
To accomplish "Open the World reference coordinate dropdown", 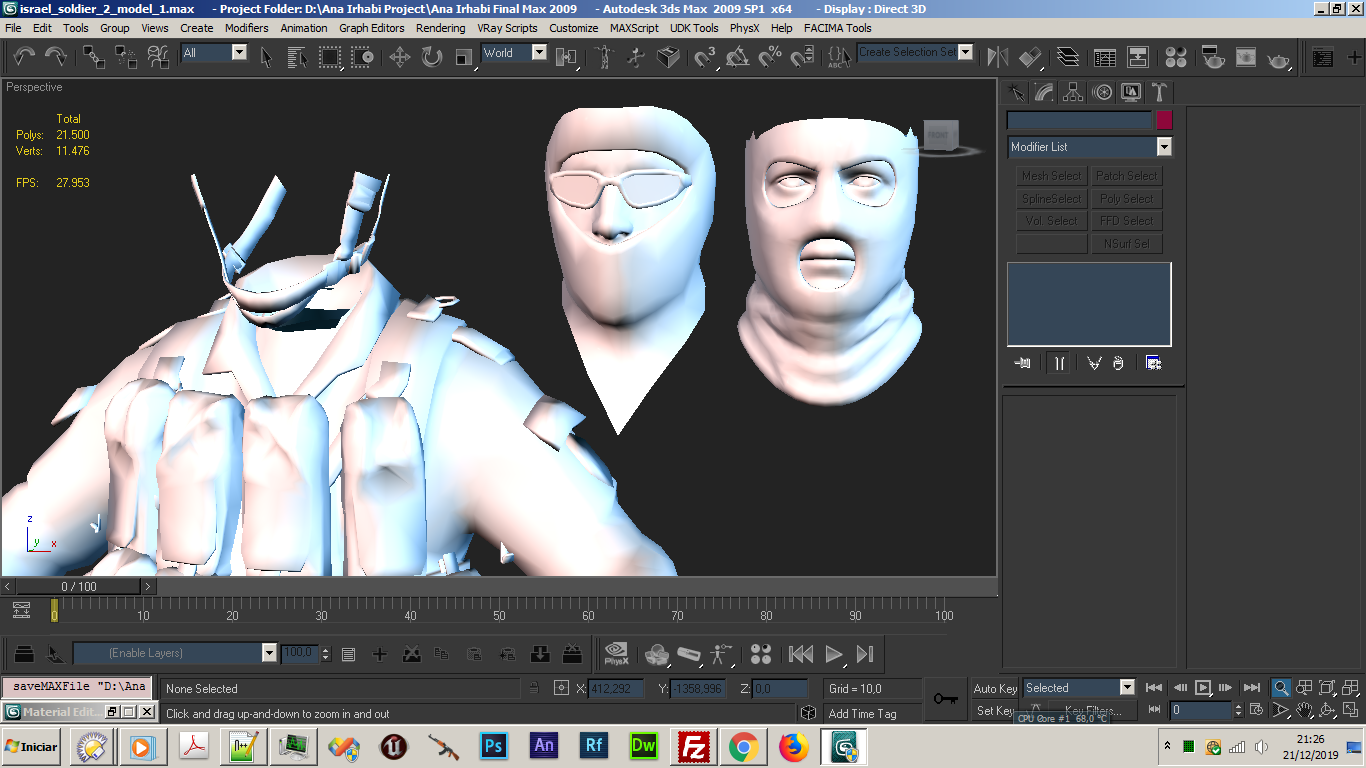I will tap(539, 53).
